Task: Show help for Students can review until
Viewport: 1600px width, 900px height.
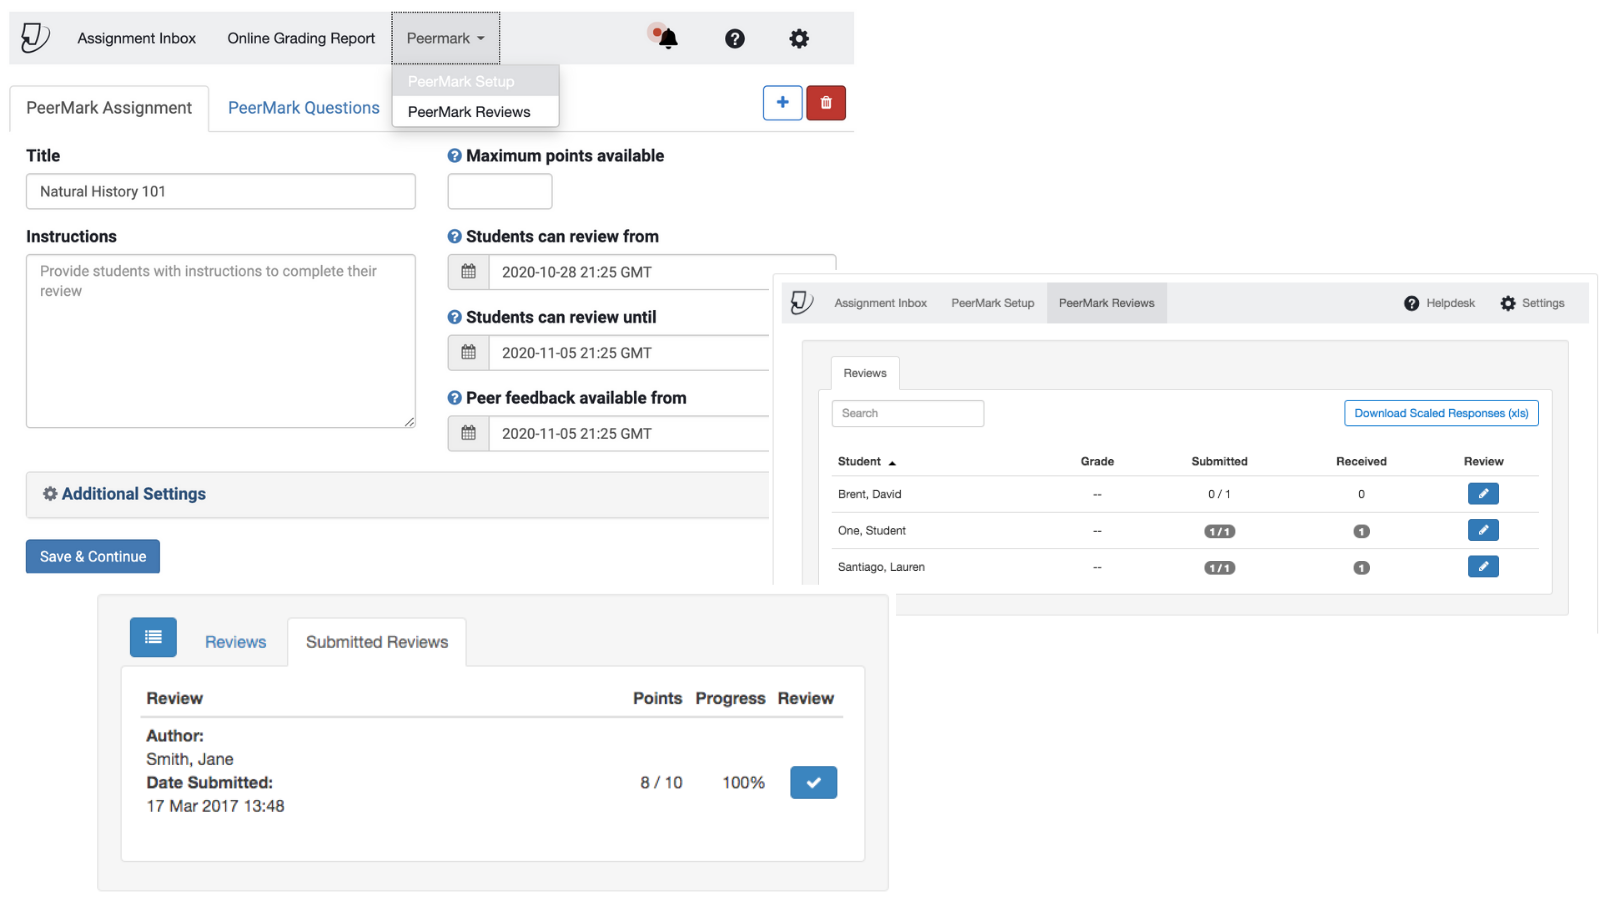Action: coord(455,317)
